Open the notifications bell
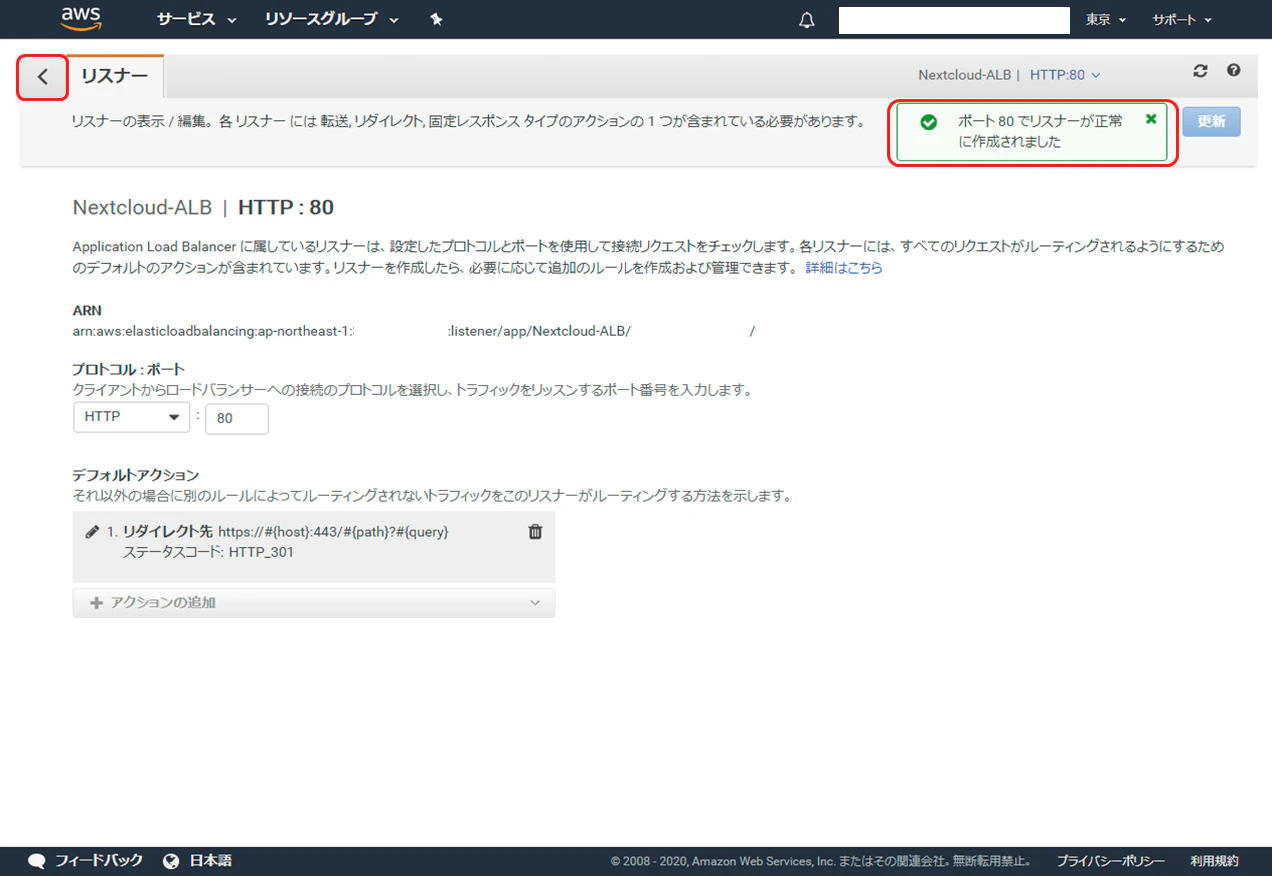1272x876 pixels. (x=807, y=20)
